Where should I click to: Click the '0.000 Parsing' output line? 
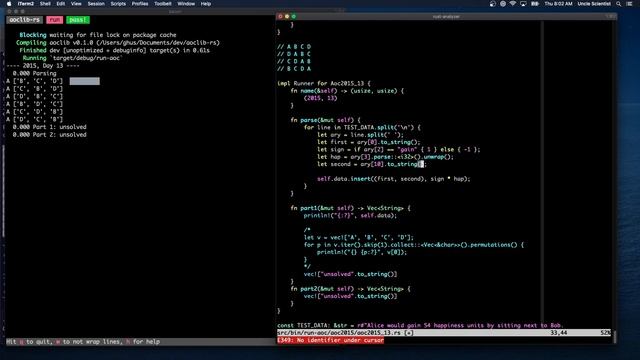tap(34, 73)
